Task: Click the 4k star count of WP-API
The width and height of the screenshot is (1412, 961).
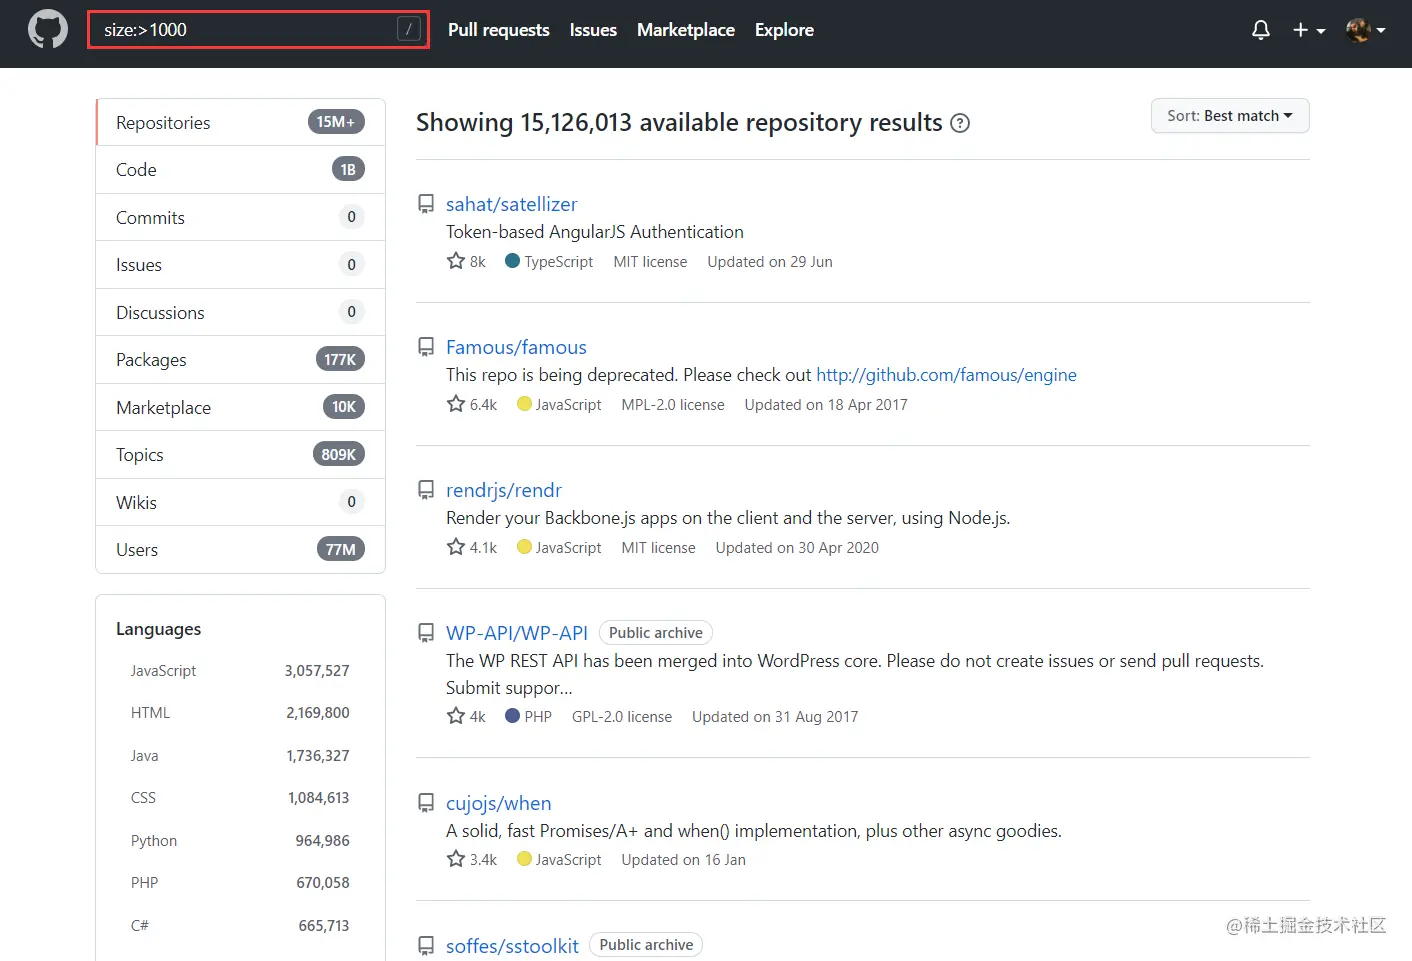Action: 466,716
